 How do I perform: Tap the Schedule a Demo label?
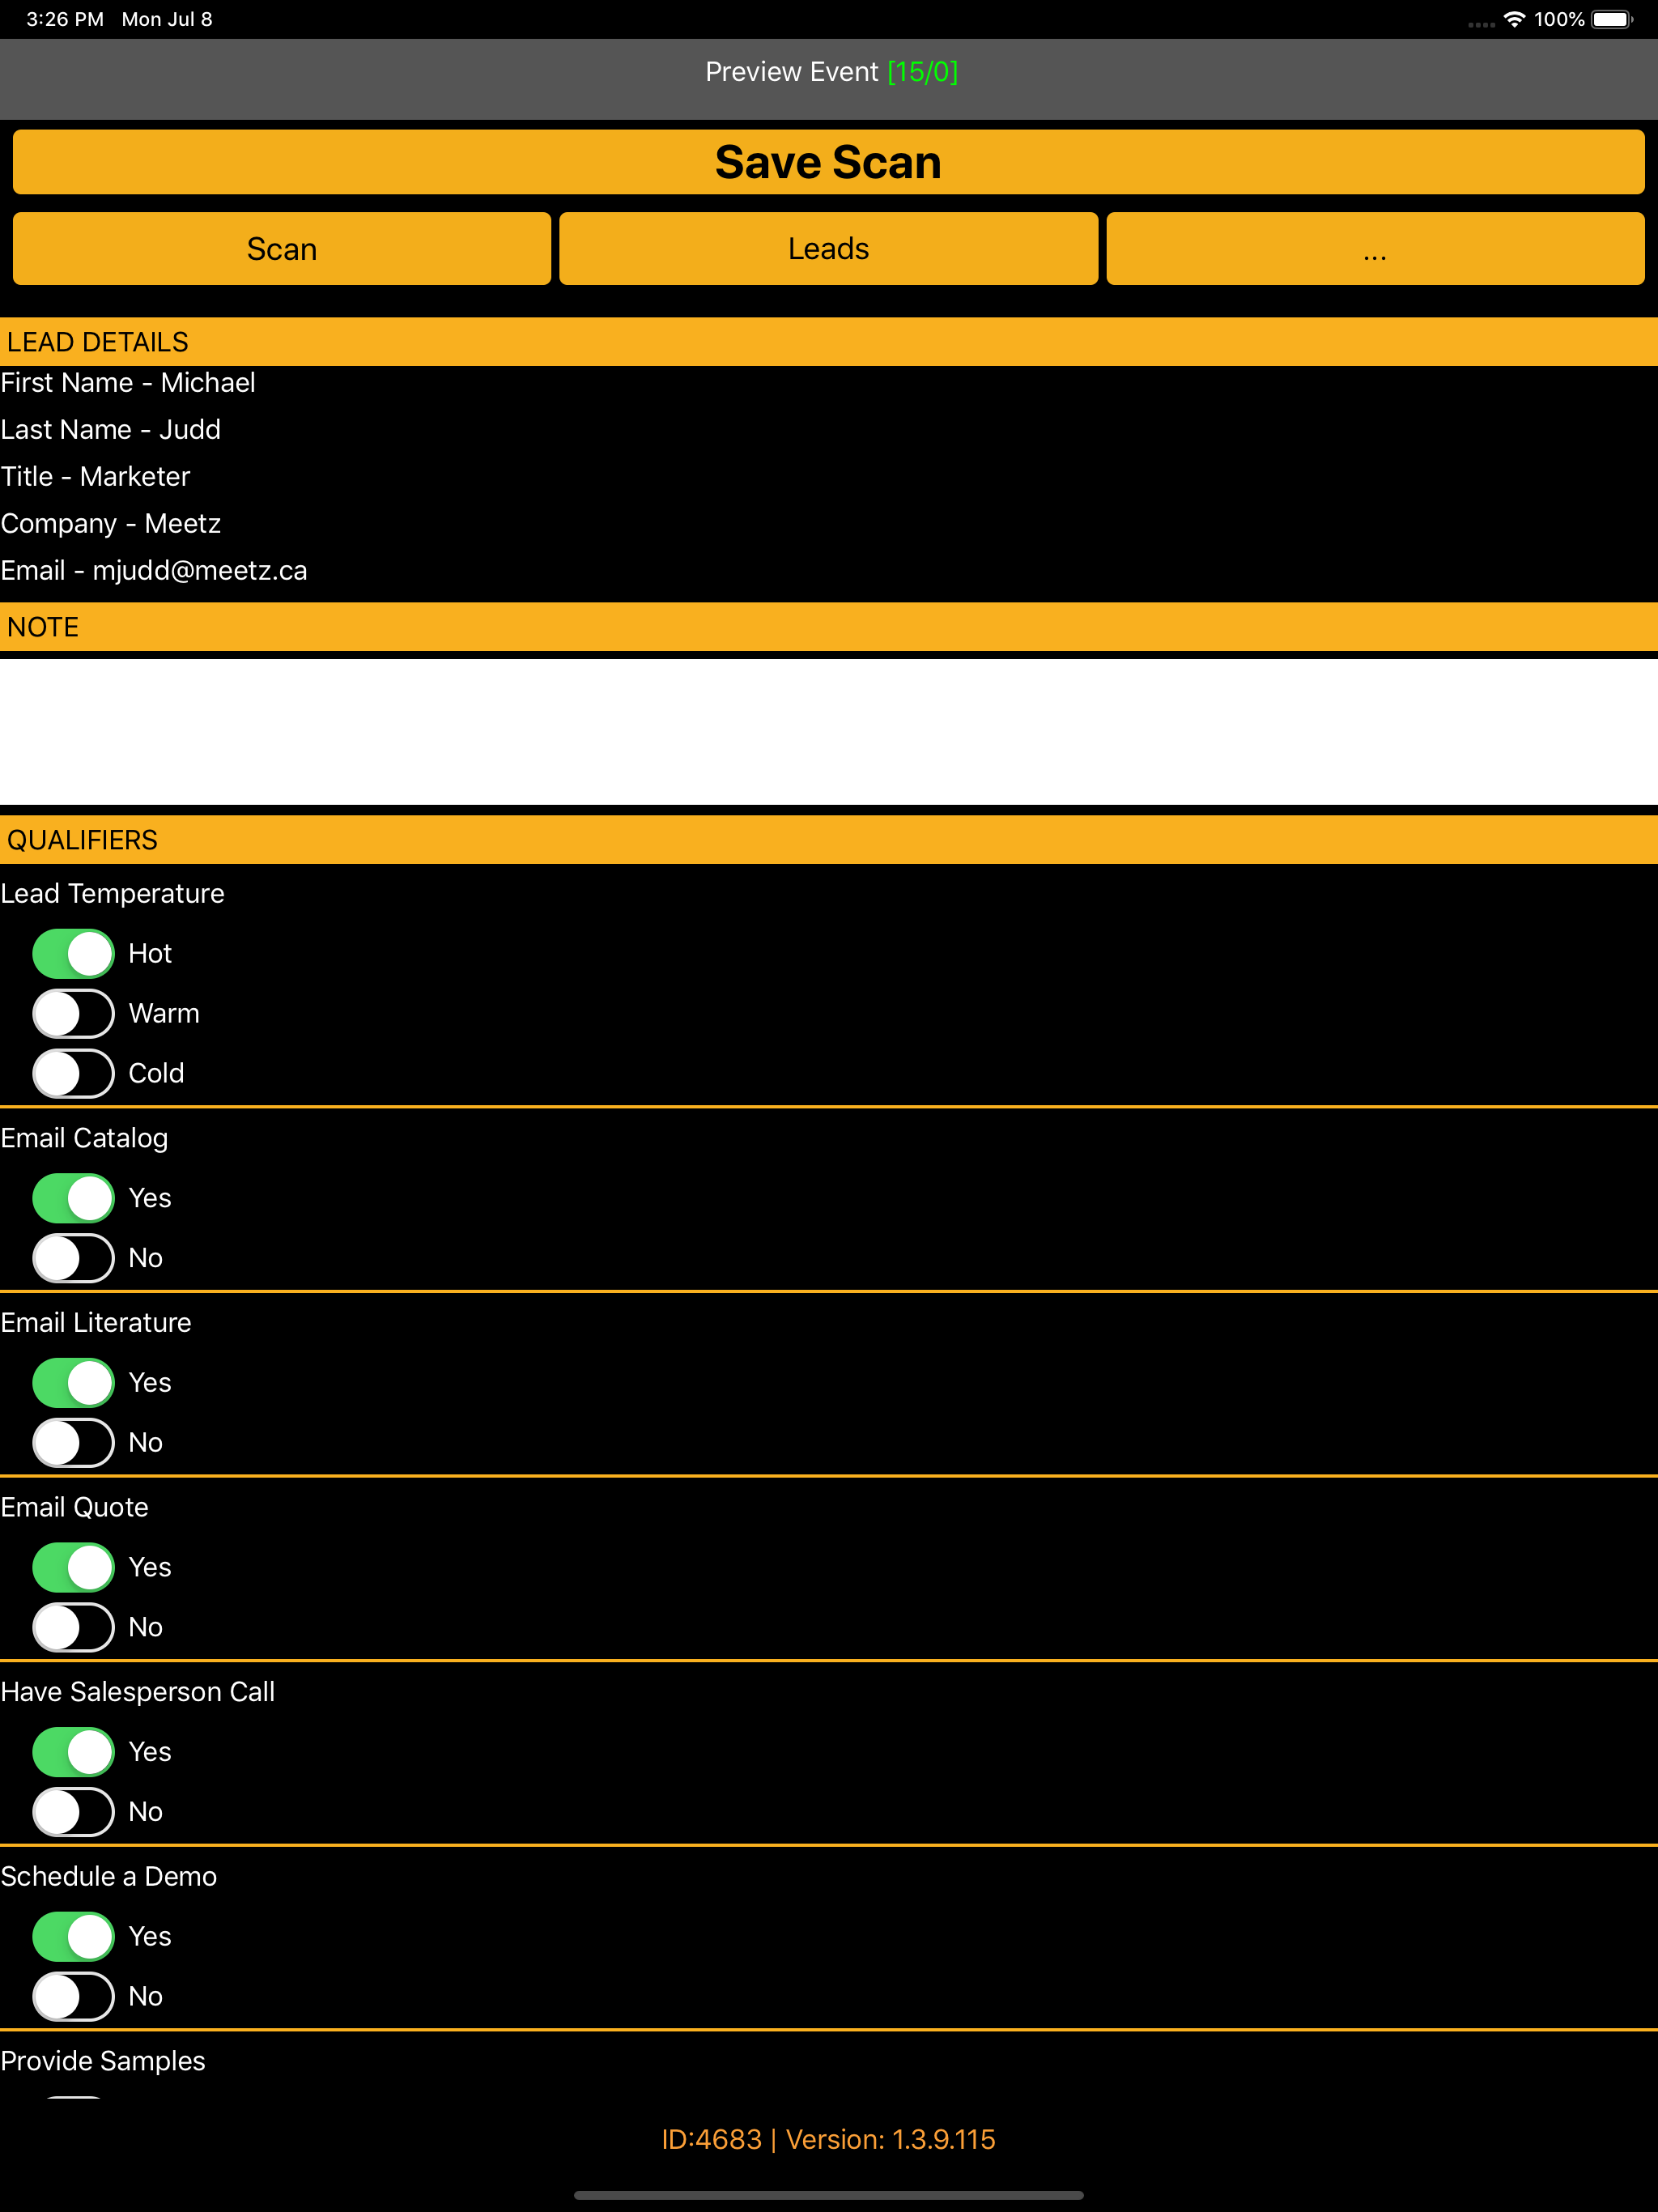tap(109, 1877)
